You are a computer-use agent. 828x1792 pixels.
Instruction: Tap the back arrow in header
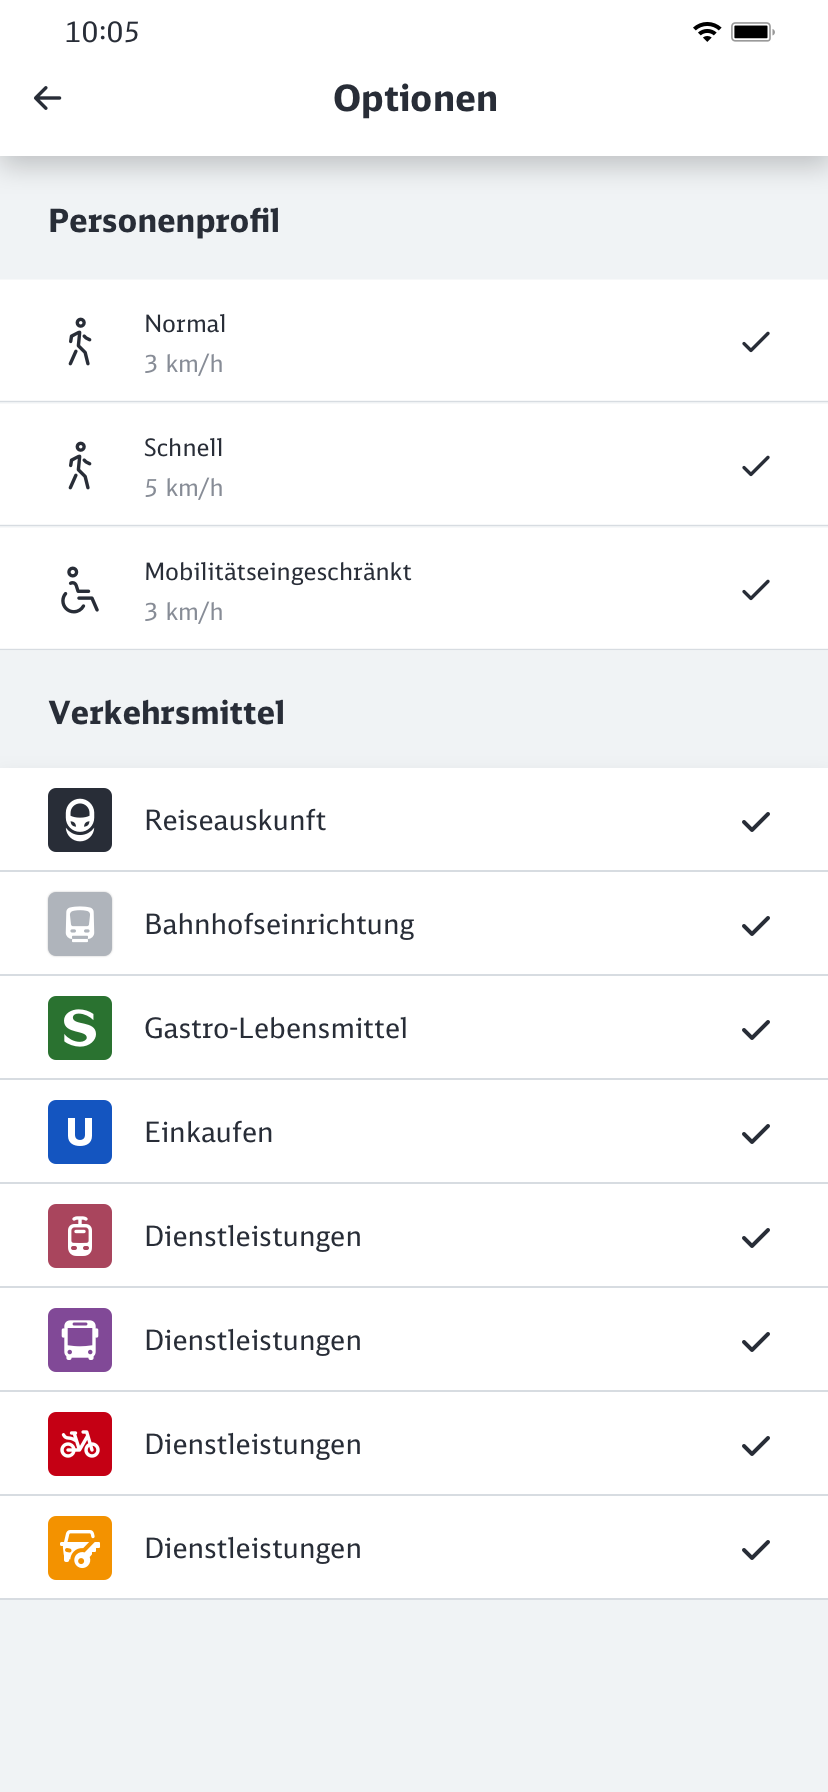pos(48,98)
